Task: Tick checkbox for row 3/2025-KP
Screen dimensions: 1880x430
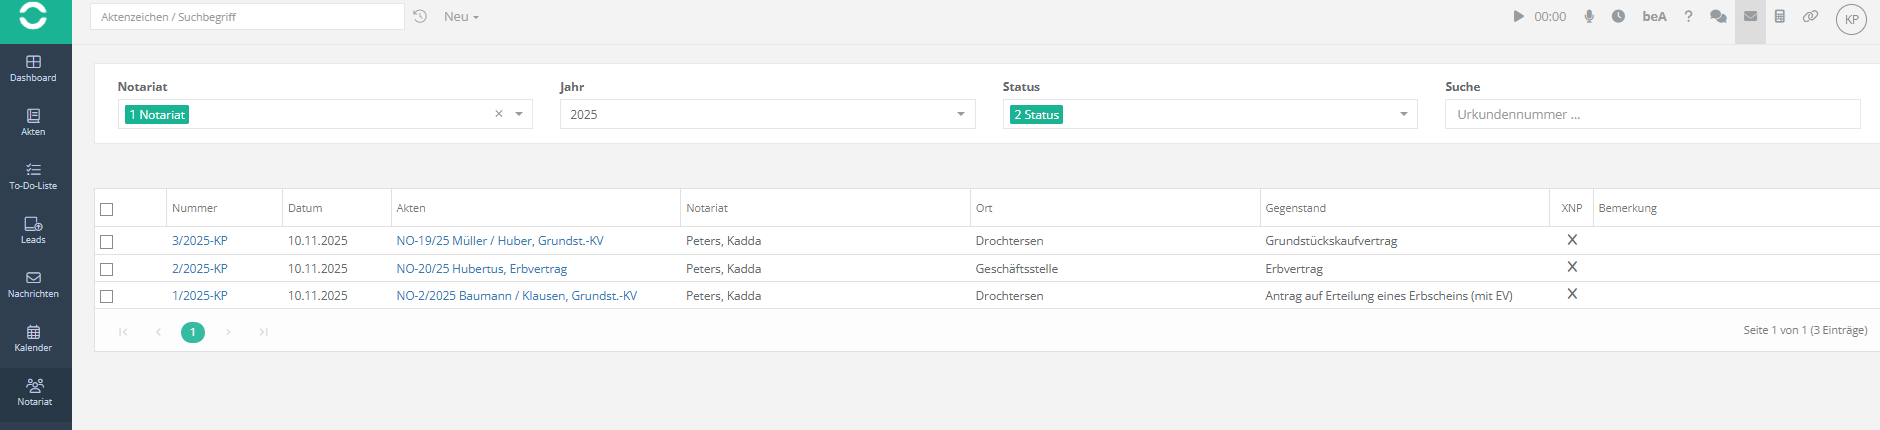Action: coord(107,242)
